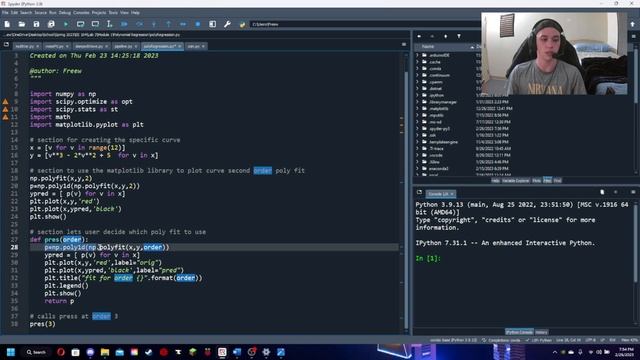This screenshot has width=640, height=360.
Task: Expand the anaconda3 folder
Action: point(418,169)
